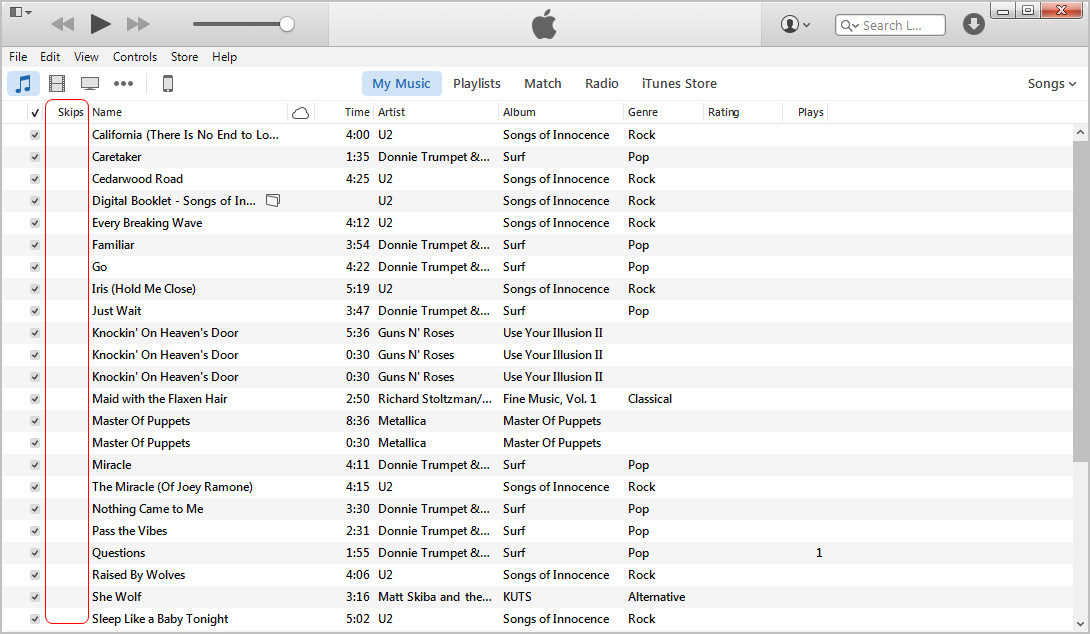Viewport: 1090px width, 634px height.
Task: Uncheck the Cedarwood Road checkbox
Action: (x=35, y=179)
